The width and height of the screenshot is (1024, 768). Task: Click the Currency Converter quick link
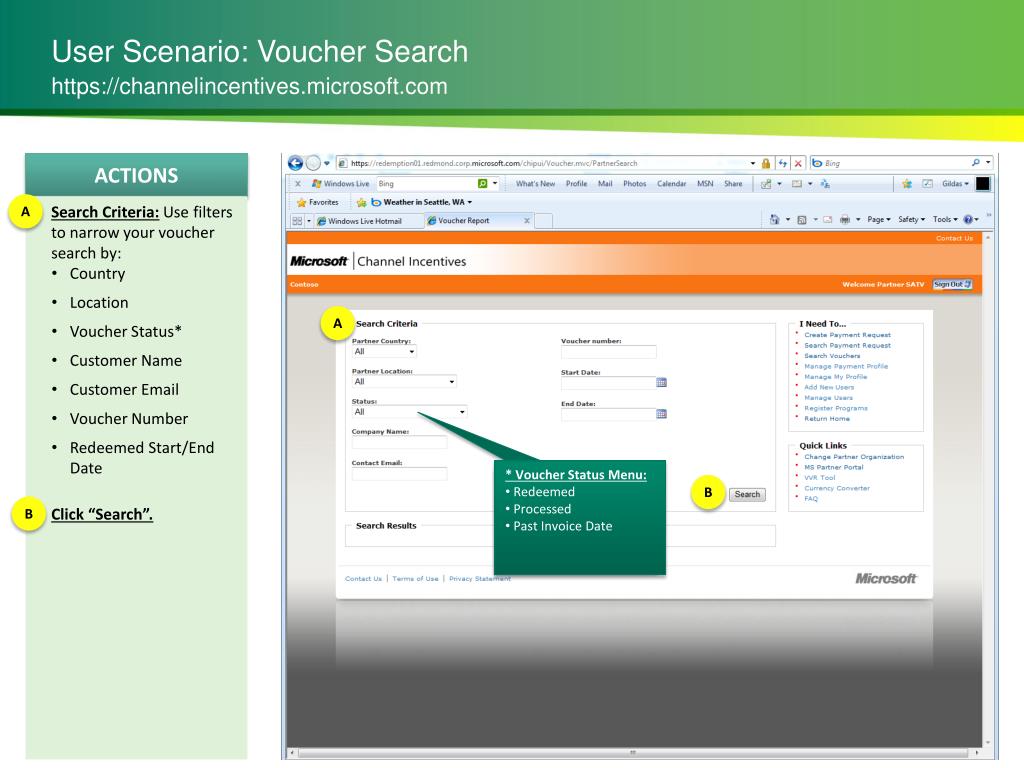pyautogui.click(x=837, y=488)
